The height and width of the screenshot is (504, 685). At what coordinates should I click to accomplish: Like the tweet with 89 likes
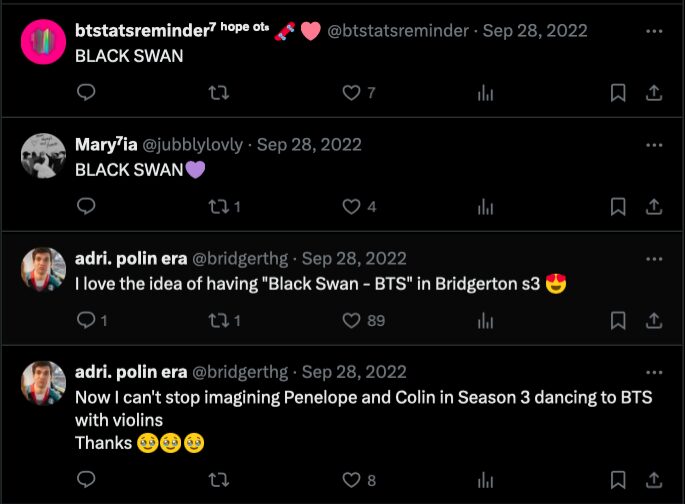pos(351,321)
